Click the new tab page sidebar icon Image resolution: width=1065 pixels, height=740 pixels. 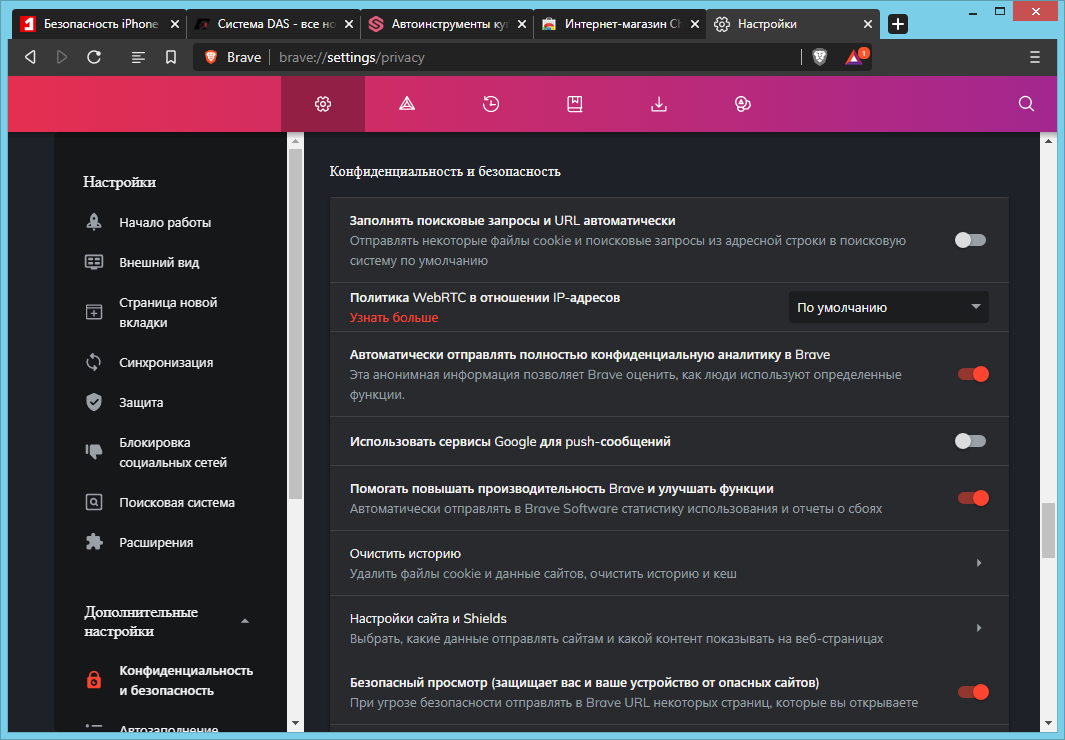tap(94, 312)
